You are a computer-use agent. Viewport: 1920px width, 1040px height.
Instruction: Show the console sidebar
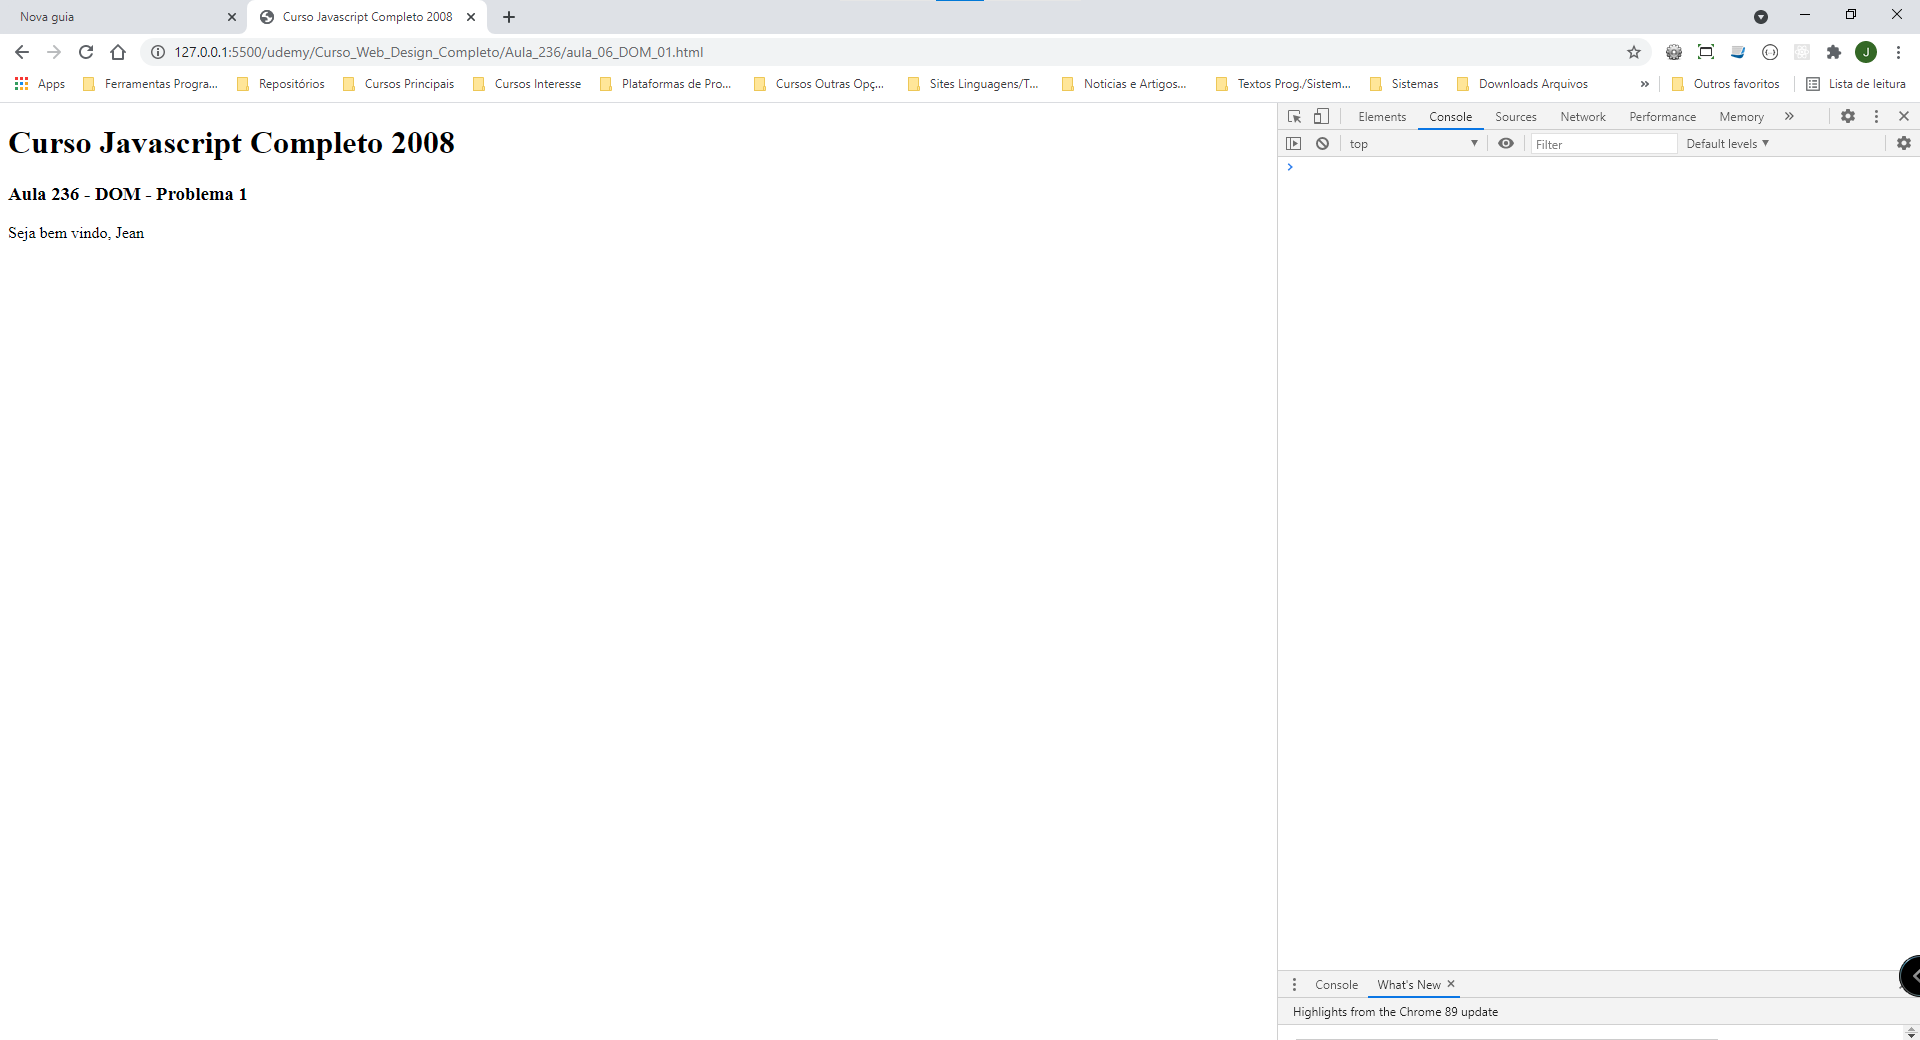[x=1294, y=143]
